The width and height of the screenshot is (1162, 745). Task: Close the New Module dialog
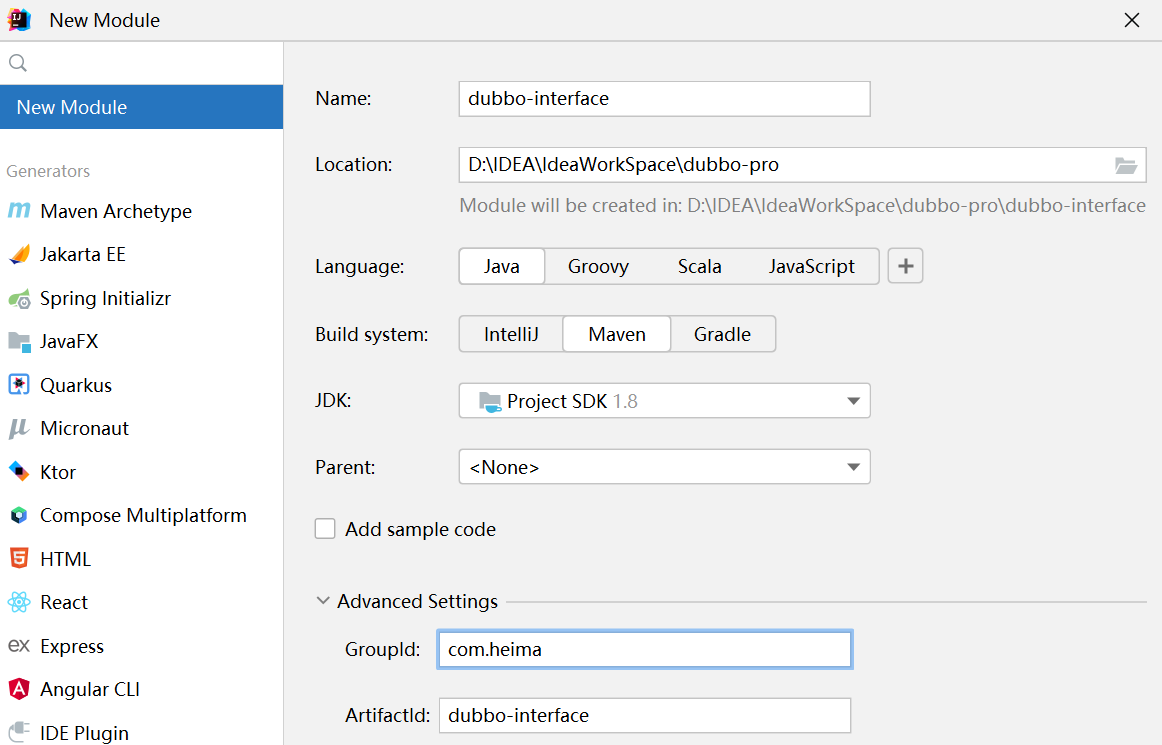click(x=1132, y=20)
